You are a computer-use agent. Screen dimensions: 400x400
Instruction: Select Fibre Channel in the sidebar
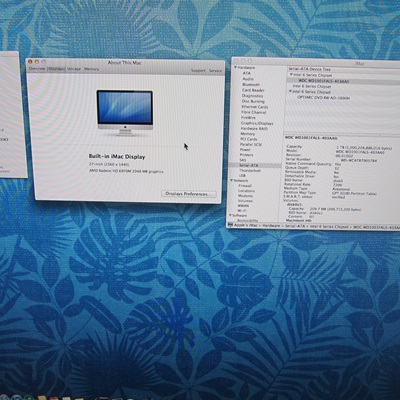[x=254, y=112]
